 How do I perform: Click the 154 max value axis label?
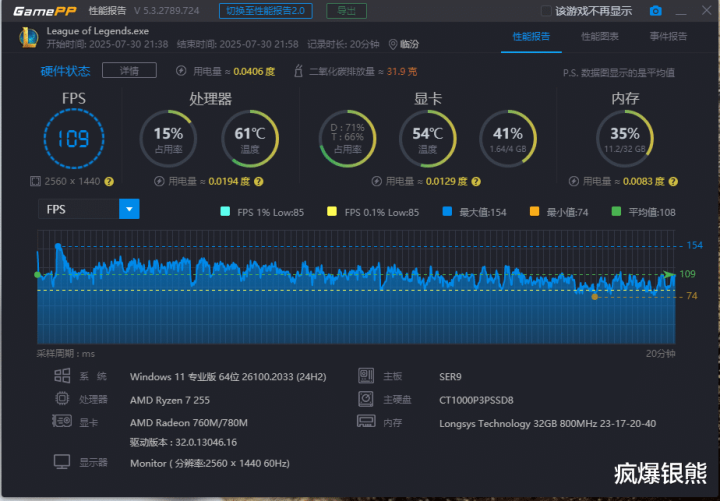point(694,245)
